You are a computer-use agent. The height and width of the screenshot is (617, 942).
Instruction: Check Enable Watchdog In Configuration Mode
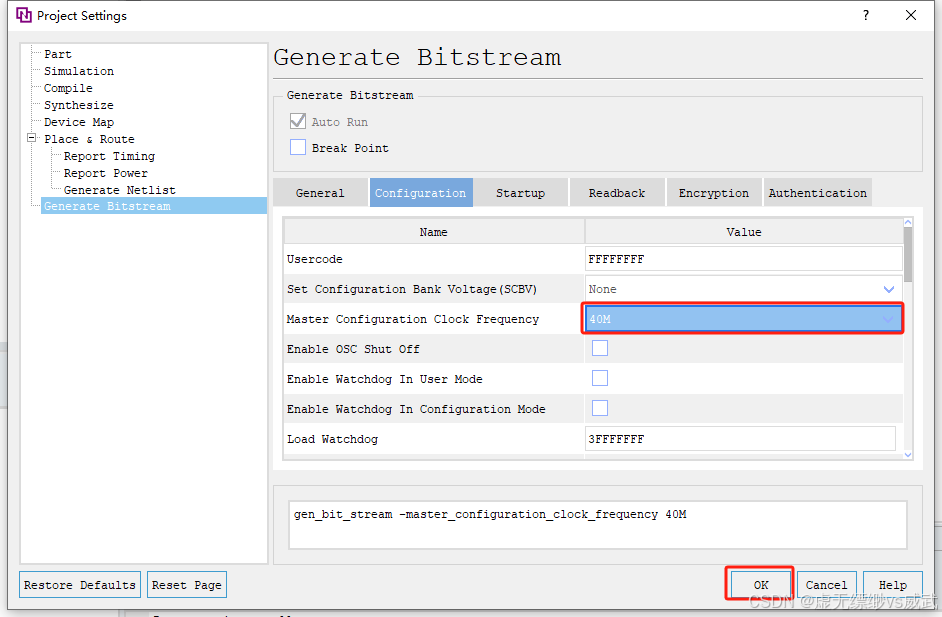(600, 409)
